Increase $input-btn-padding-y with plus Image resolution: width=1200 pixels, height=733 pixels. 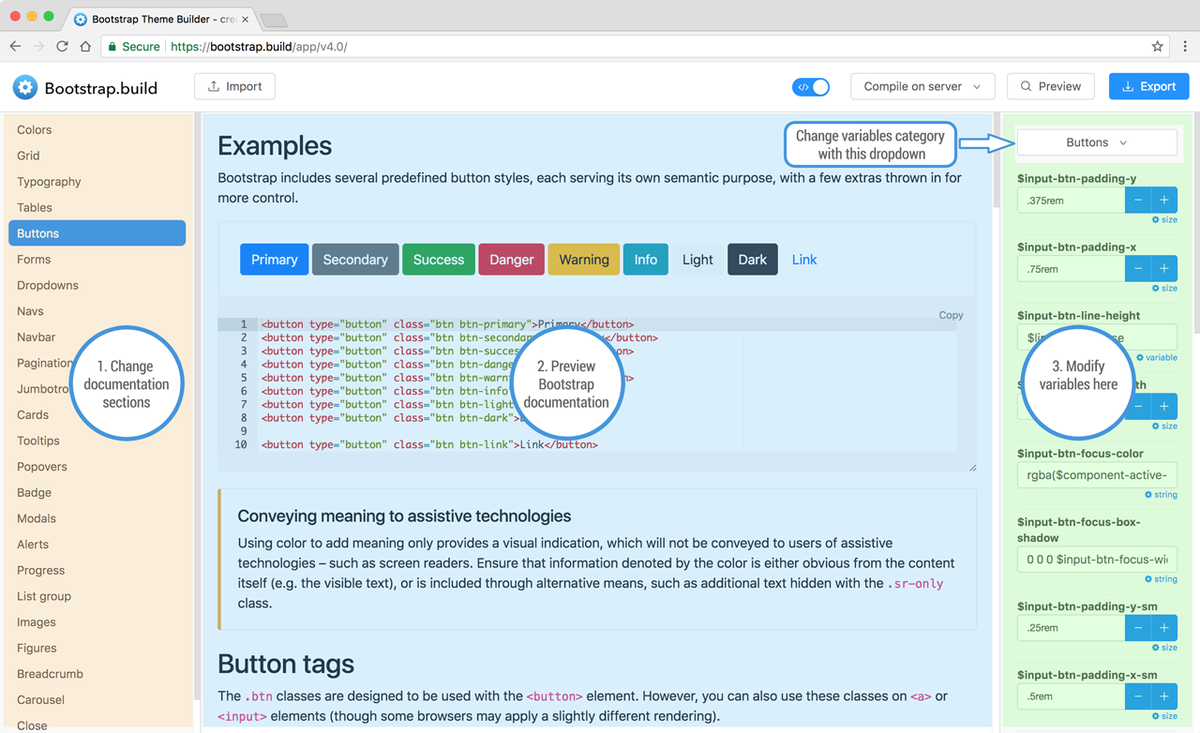click(1164, 200)
